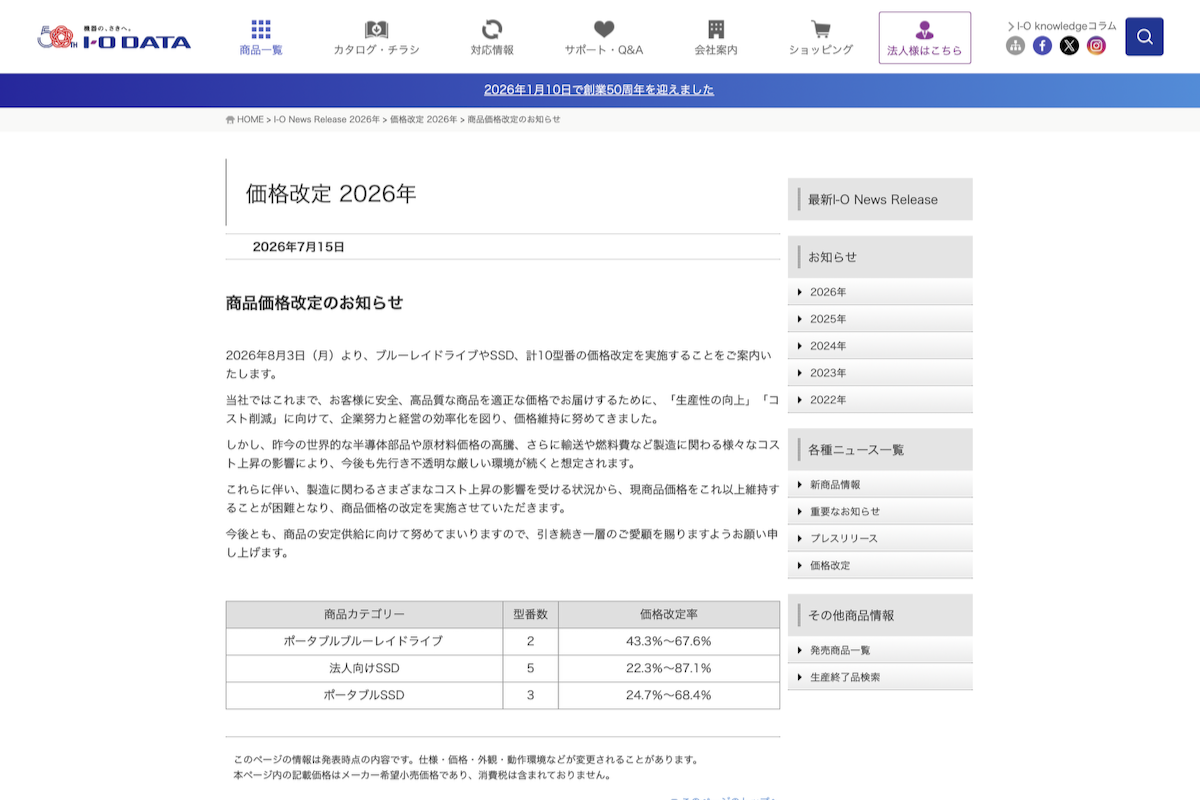This screenshot has width=1200, height=800.
Task: Open the I-O knowledgeコラム link
Action: tap(1062, 26)
